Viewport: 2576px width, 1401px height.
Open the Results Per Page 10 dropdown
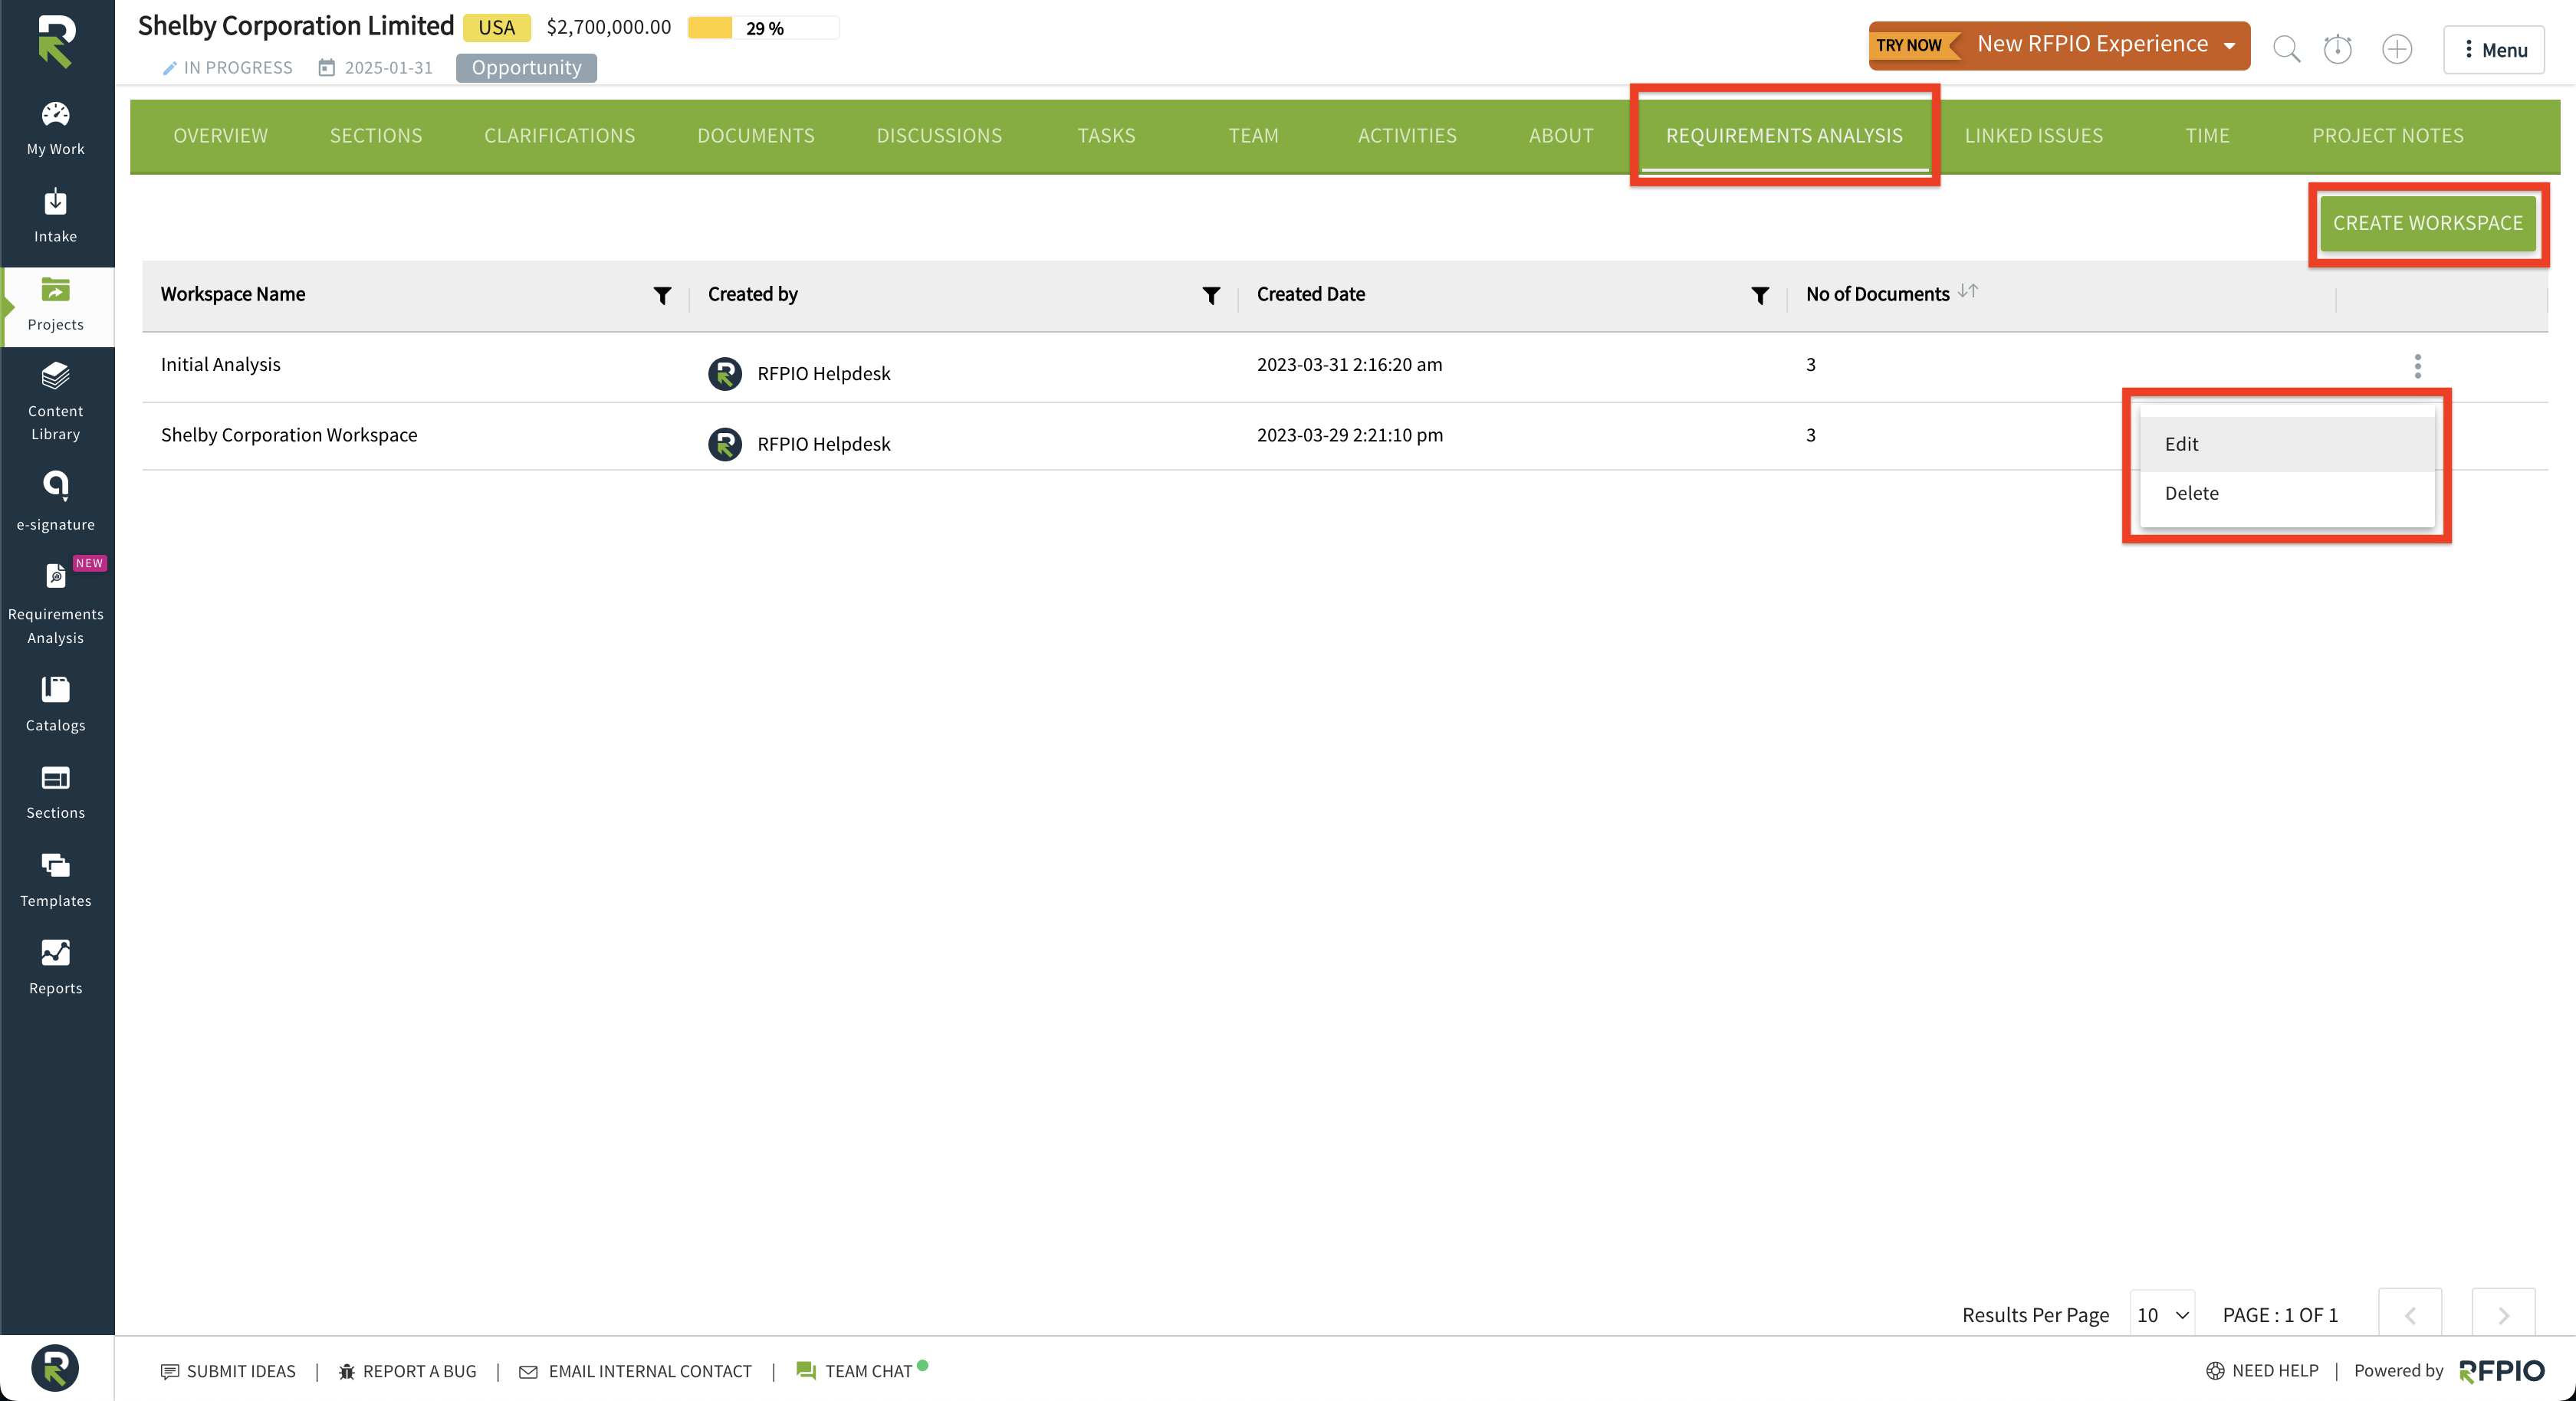2162,1315
